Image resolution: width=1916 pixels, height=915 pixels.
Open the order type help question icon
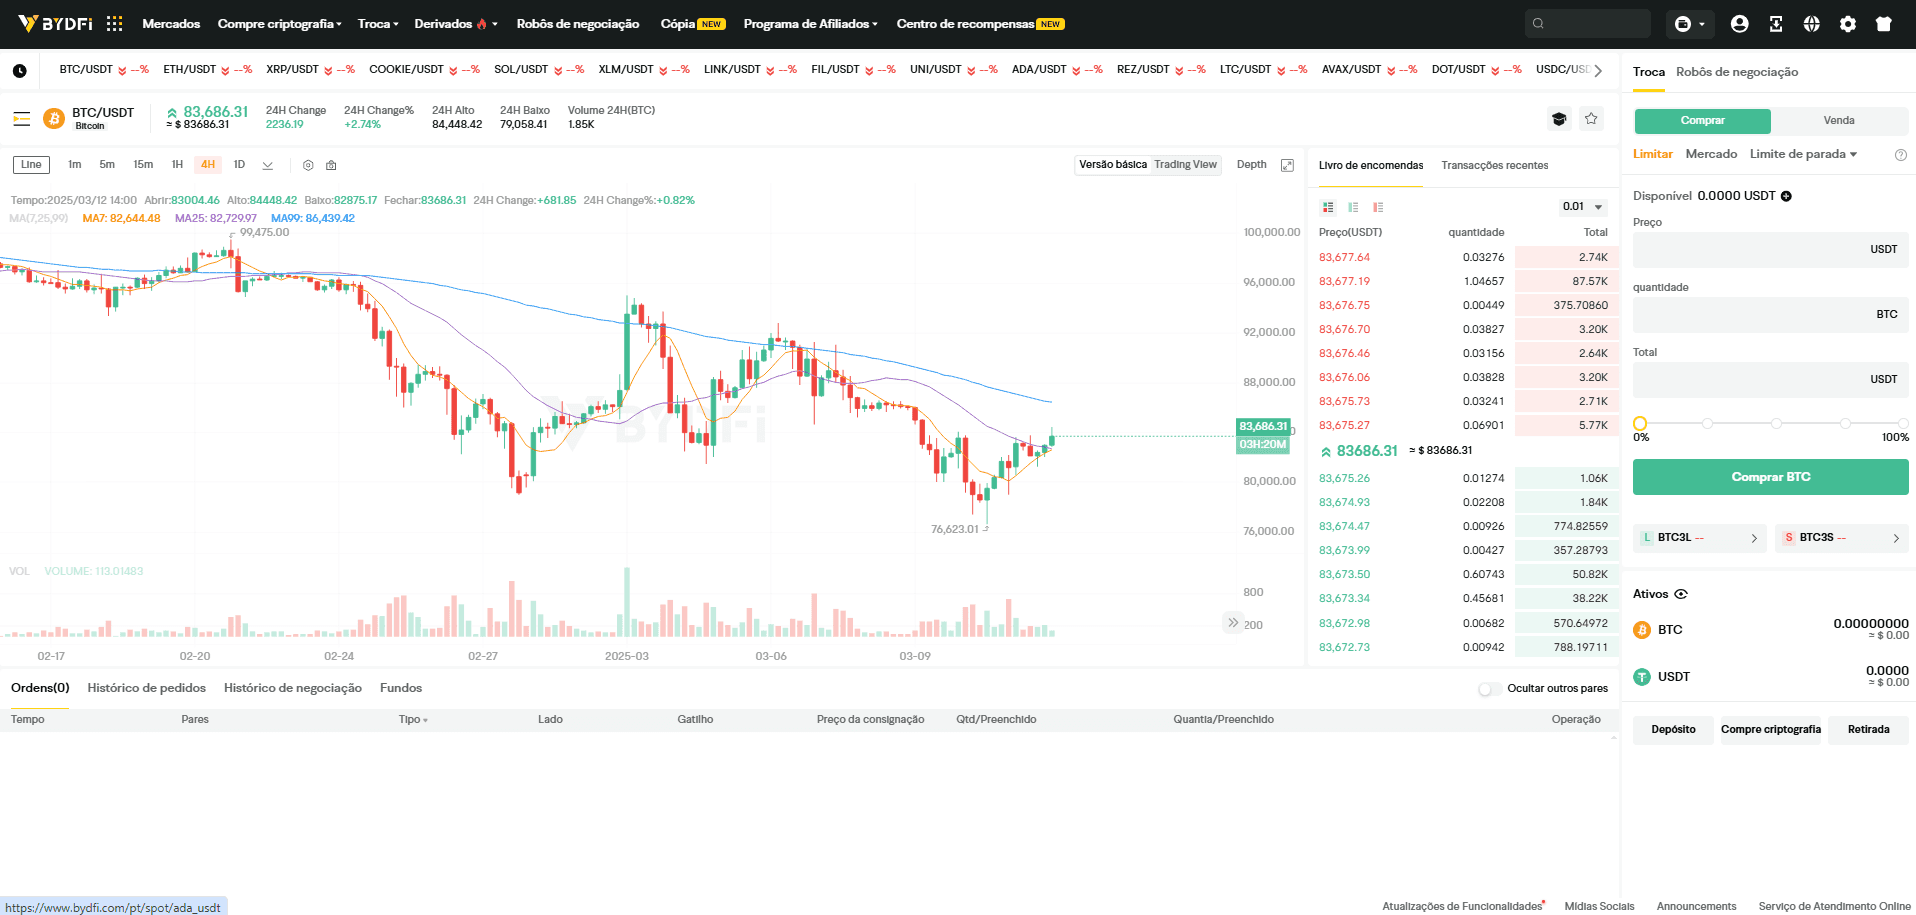tap(1901, 155)
